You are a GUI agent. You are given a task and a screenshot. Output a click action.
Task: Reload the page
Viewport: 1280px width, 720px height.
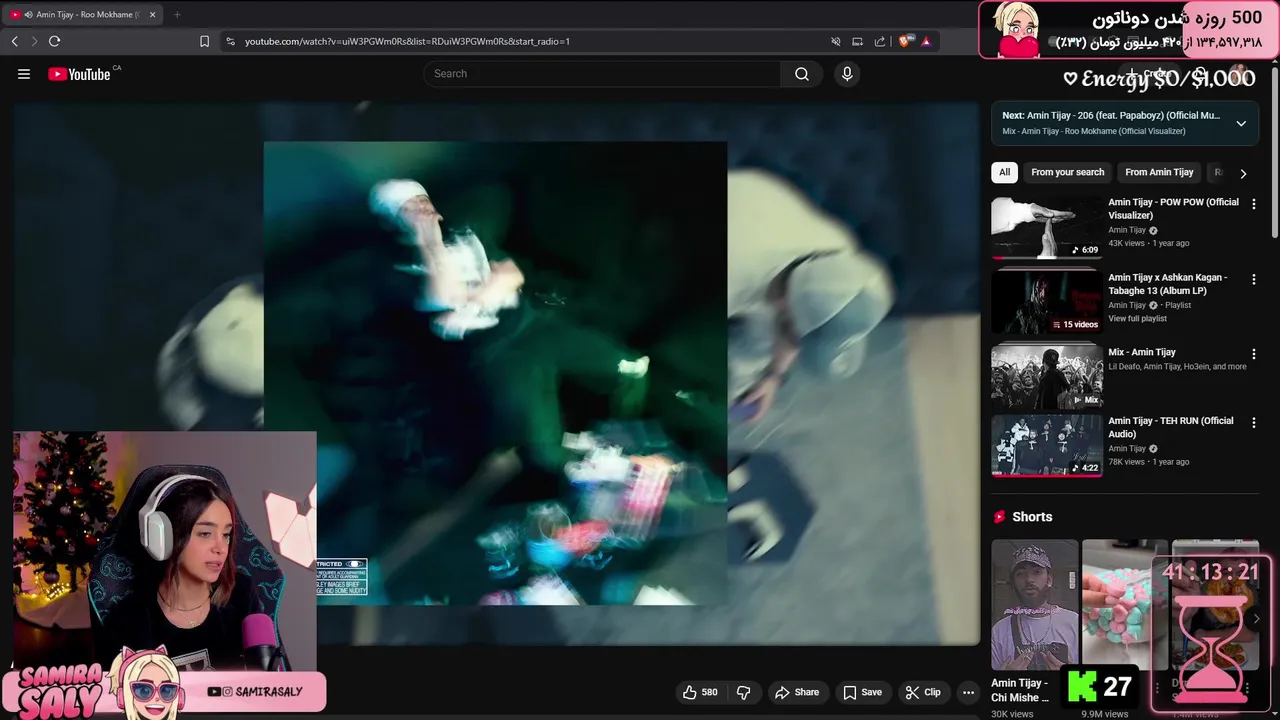[54, 41]
